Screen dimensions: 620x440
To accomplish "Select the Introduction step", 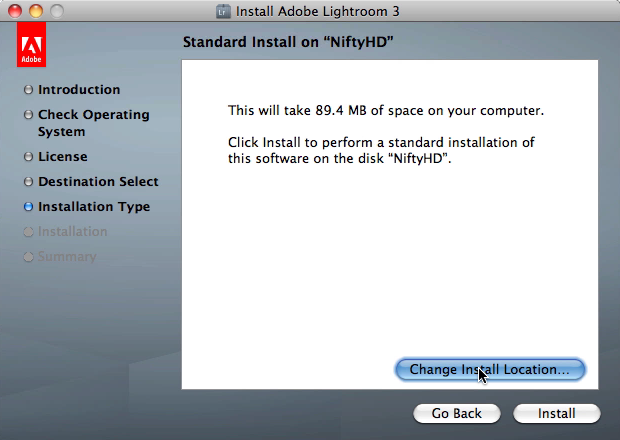I will point(79,90).
